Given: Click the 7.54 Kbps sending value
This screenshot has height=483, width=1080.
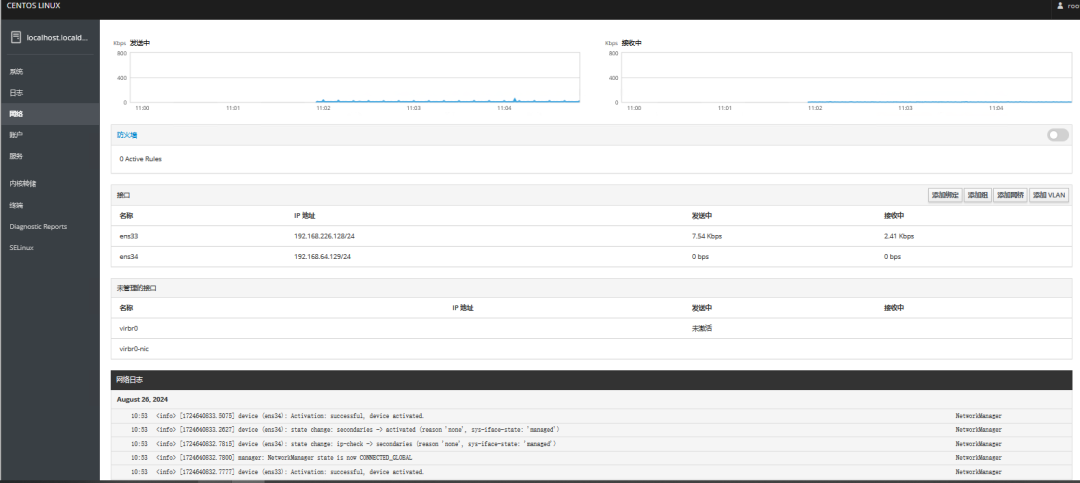Looking at the screenshot, I should click(x=707, y=236).
